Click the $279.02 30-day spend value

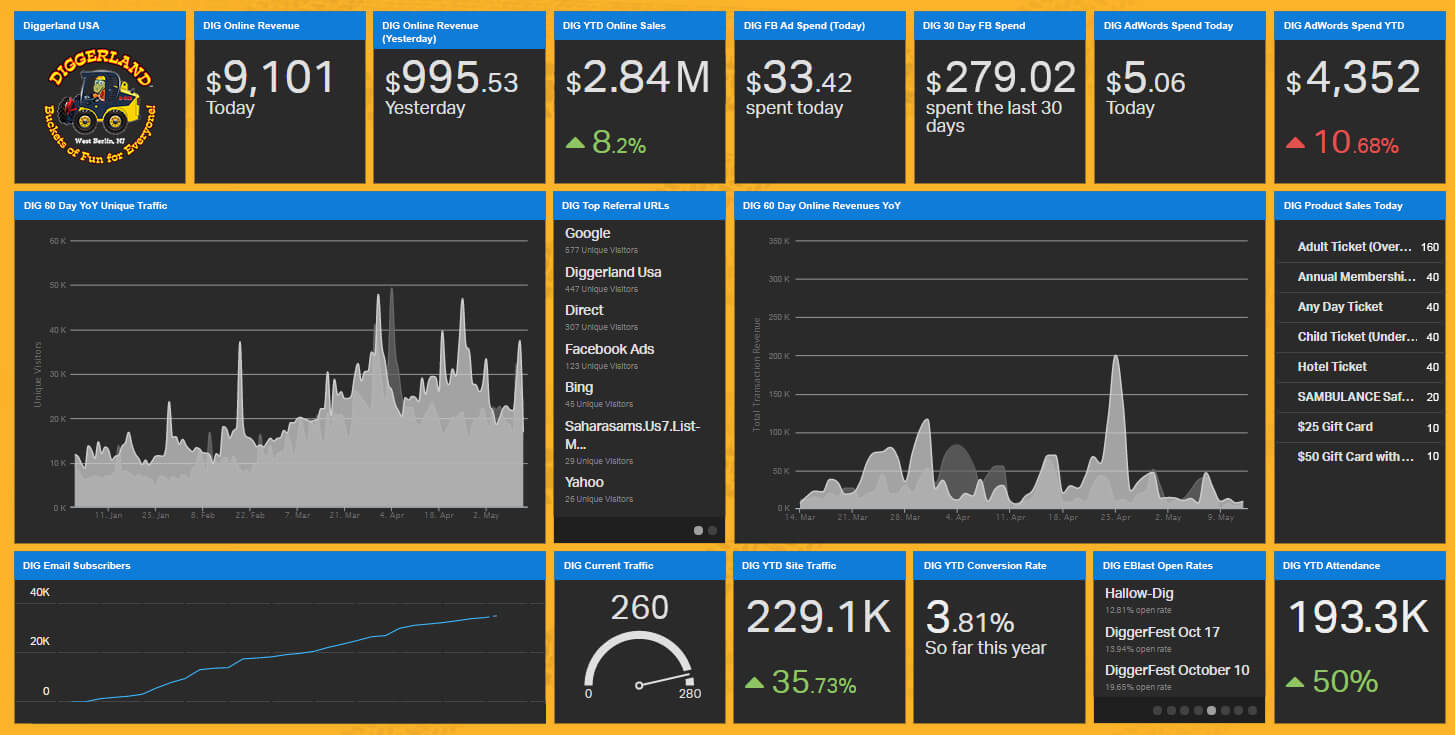(x=1001, y=78)
